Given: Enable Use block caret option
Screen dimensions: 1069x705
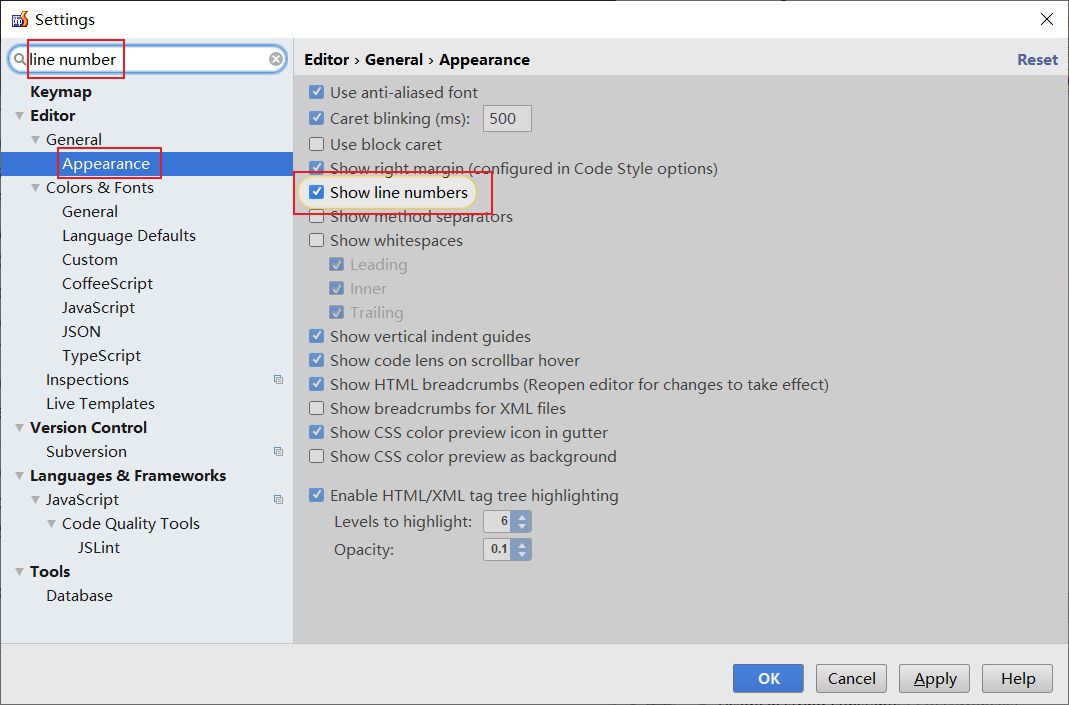Looking at the screenshot, I should pyautogui.click(x=317, y=144).
